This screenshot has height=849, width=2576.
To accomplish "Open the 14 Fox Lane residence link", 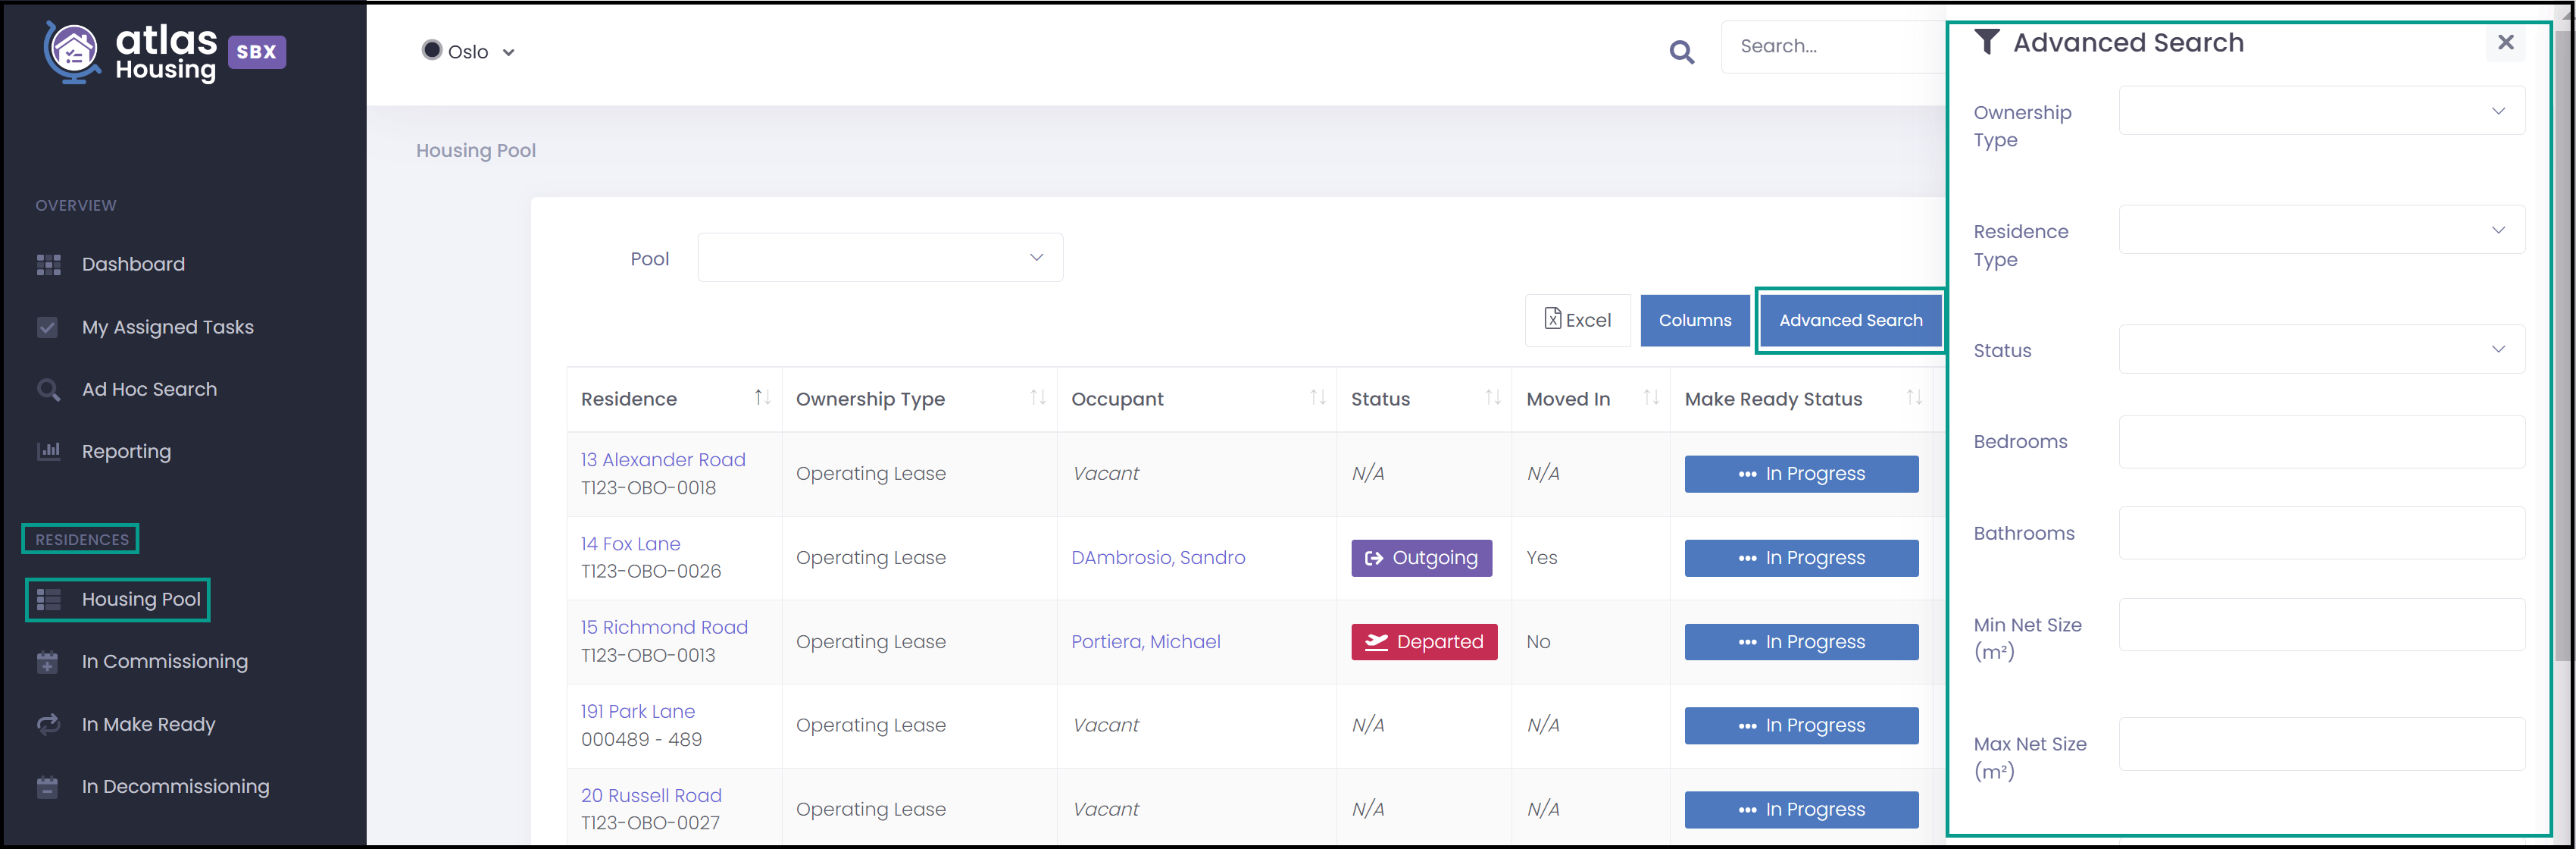I will pyautogui.click(x=630, y=544).
